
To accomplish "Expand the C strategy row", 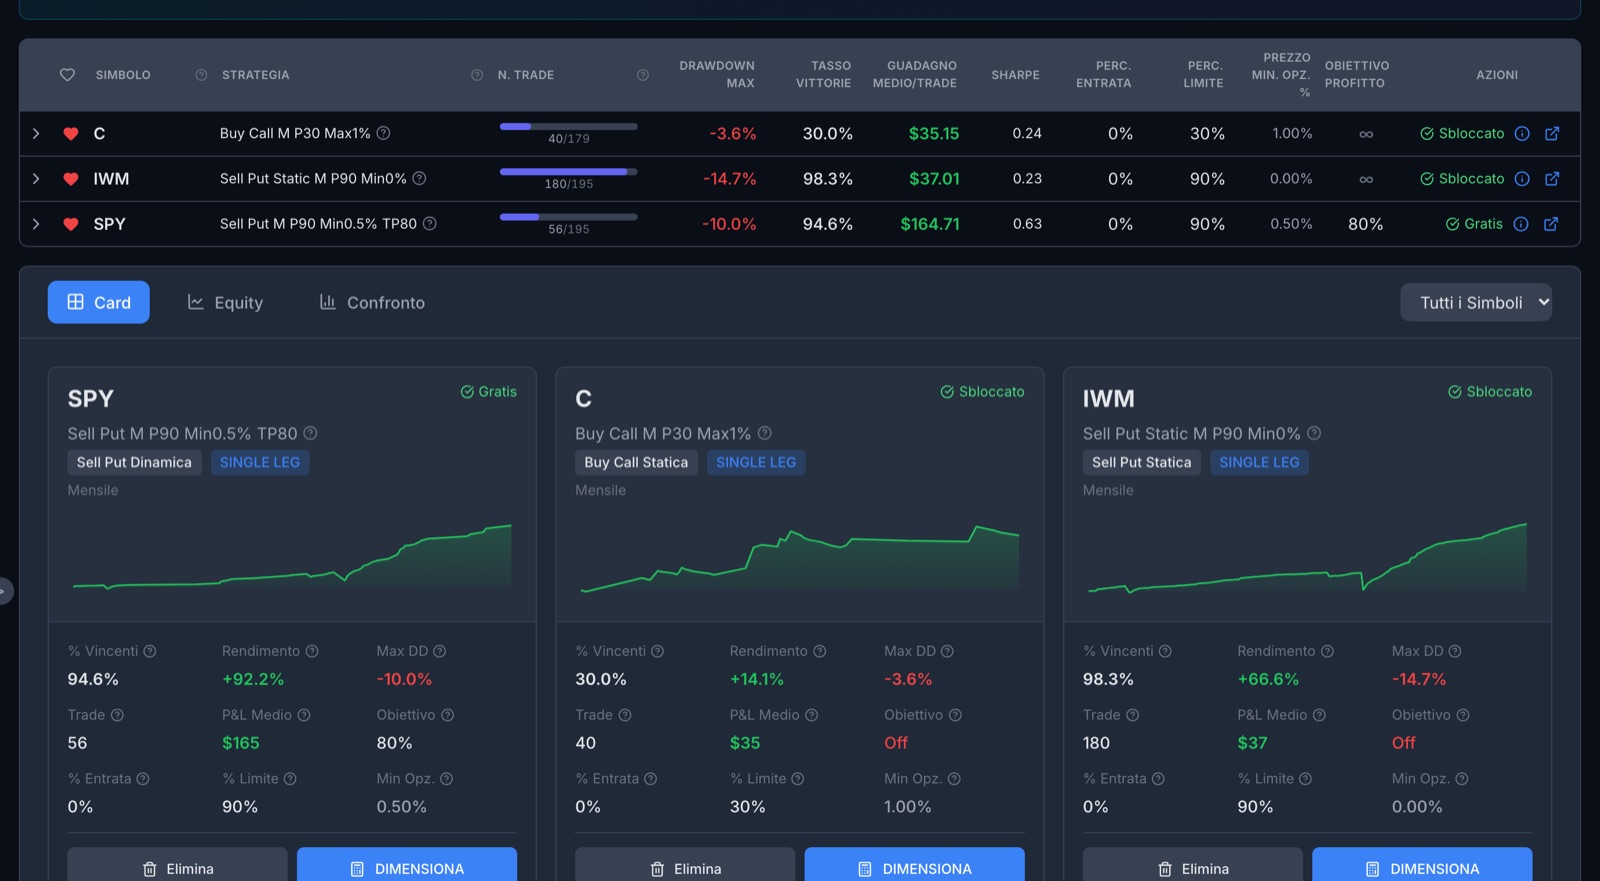I will coord(36,134).
